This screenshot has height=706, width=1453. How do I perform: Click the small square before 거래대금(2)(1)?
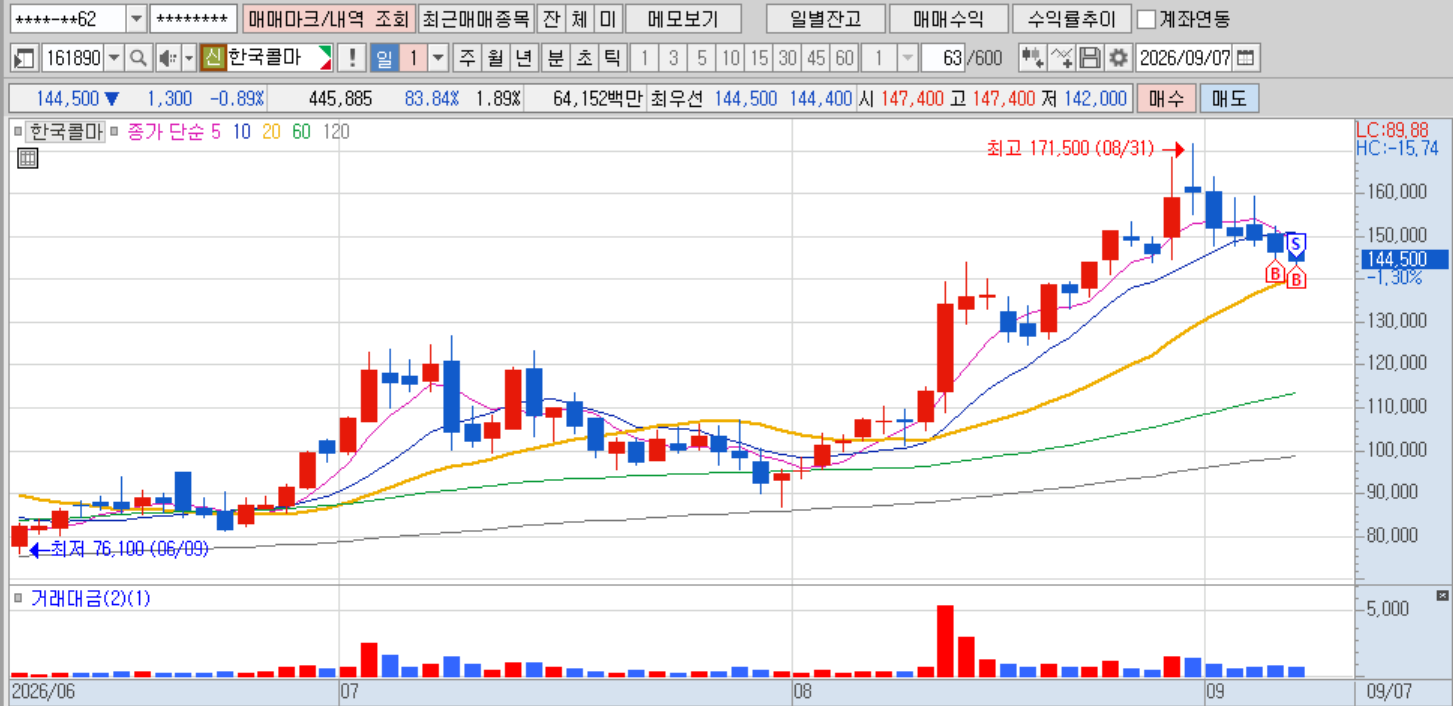[18, 598]
